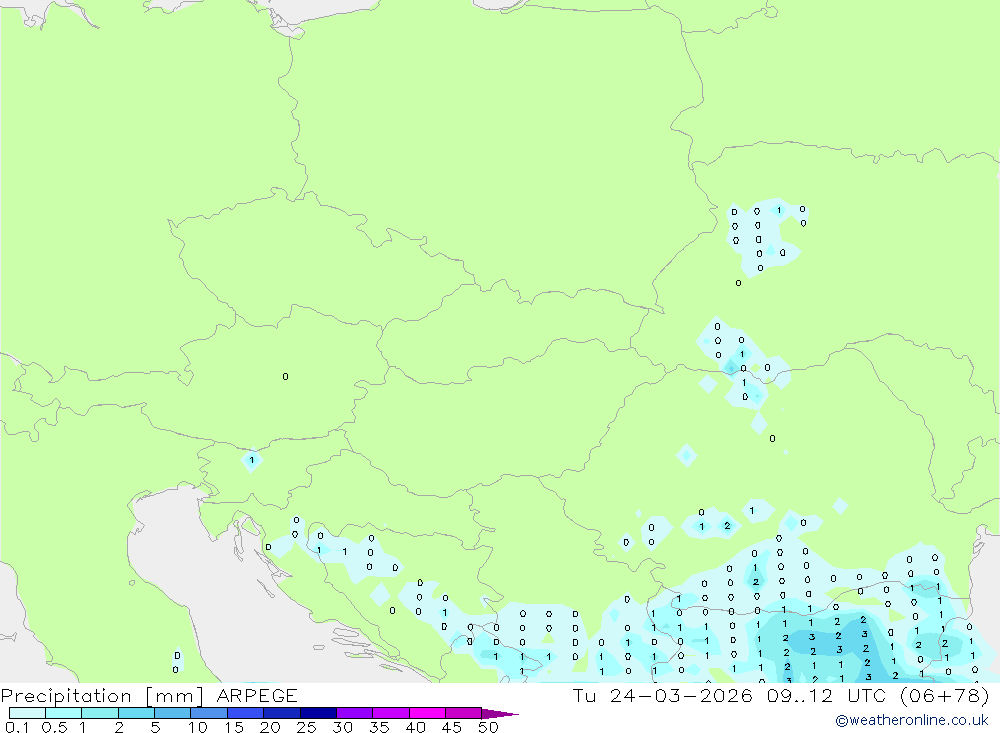Viewport: 1000px width, 733px height.
Task: Click the '25' legend label
Action: tap(307, 727)
